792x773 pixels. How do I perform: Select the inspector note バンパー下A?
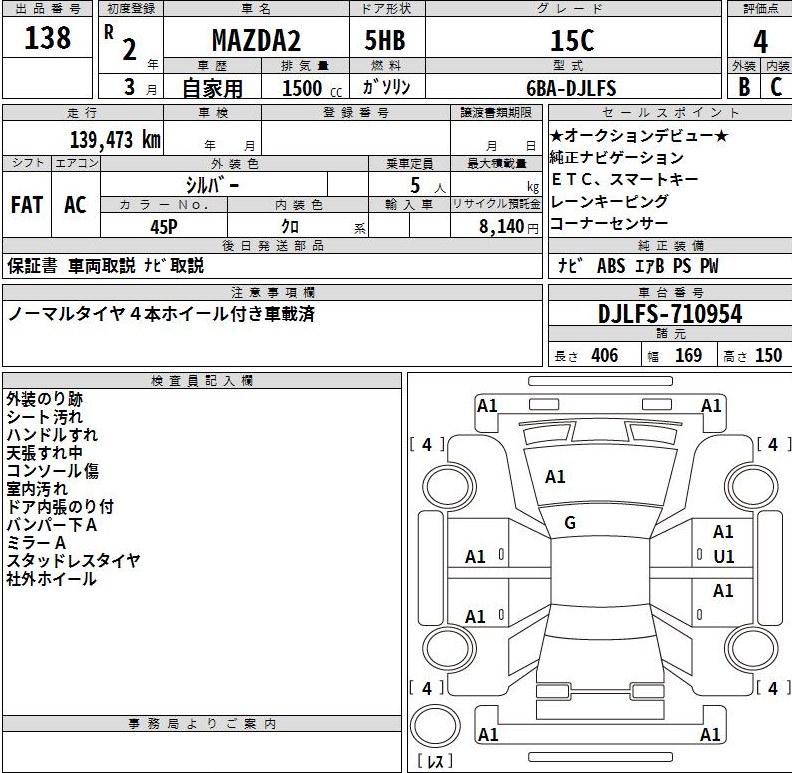(52, 525)
